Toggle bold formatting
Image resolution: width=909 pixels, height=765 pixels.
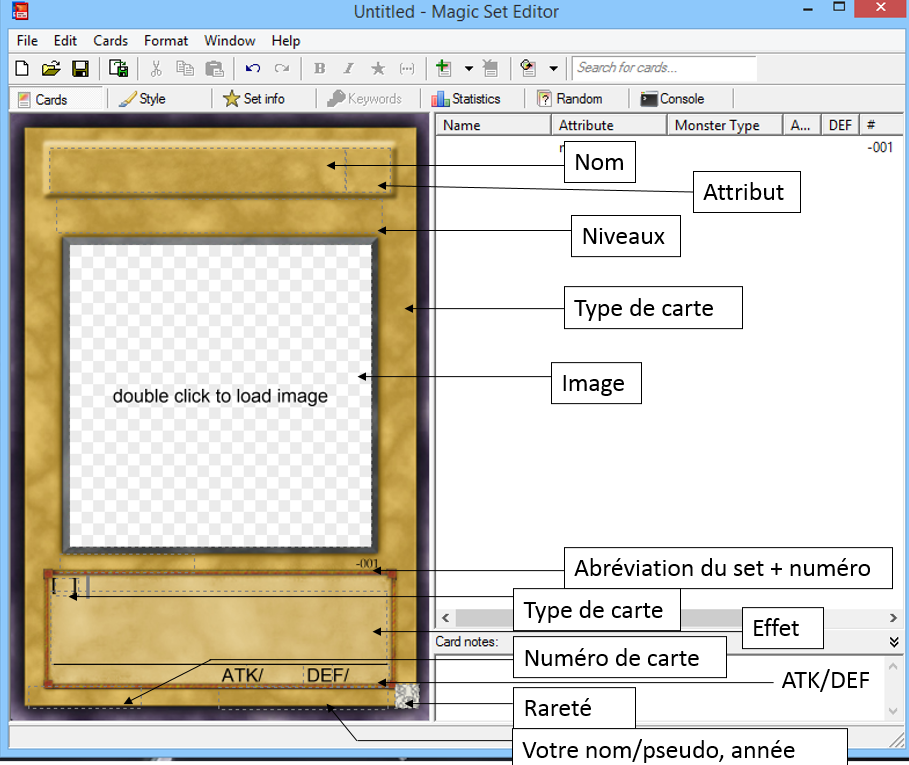click(319, 68)
